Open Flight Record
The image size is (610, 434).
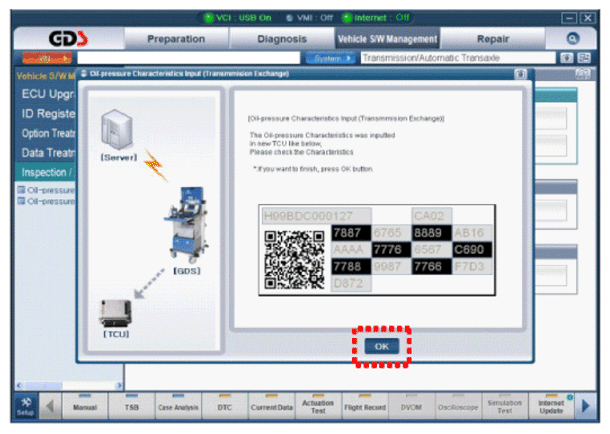[x=365, y=406]
